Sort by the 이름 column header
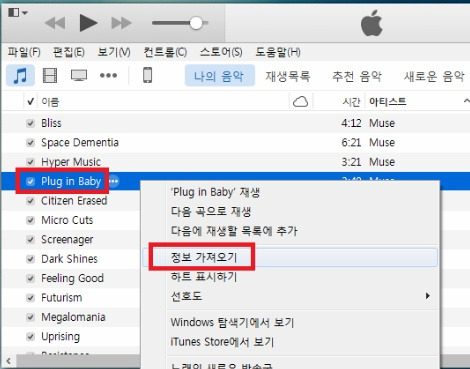Image resolution: width=470 pixels, height=369 pixels. [x=50, y=101]
